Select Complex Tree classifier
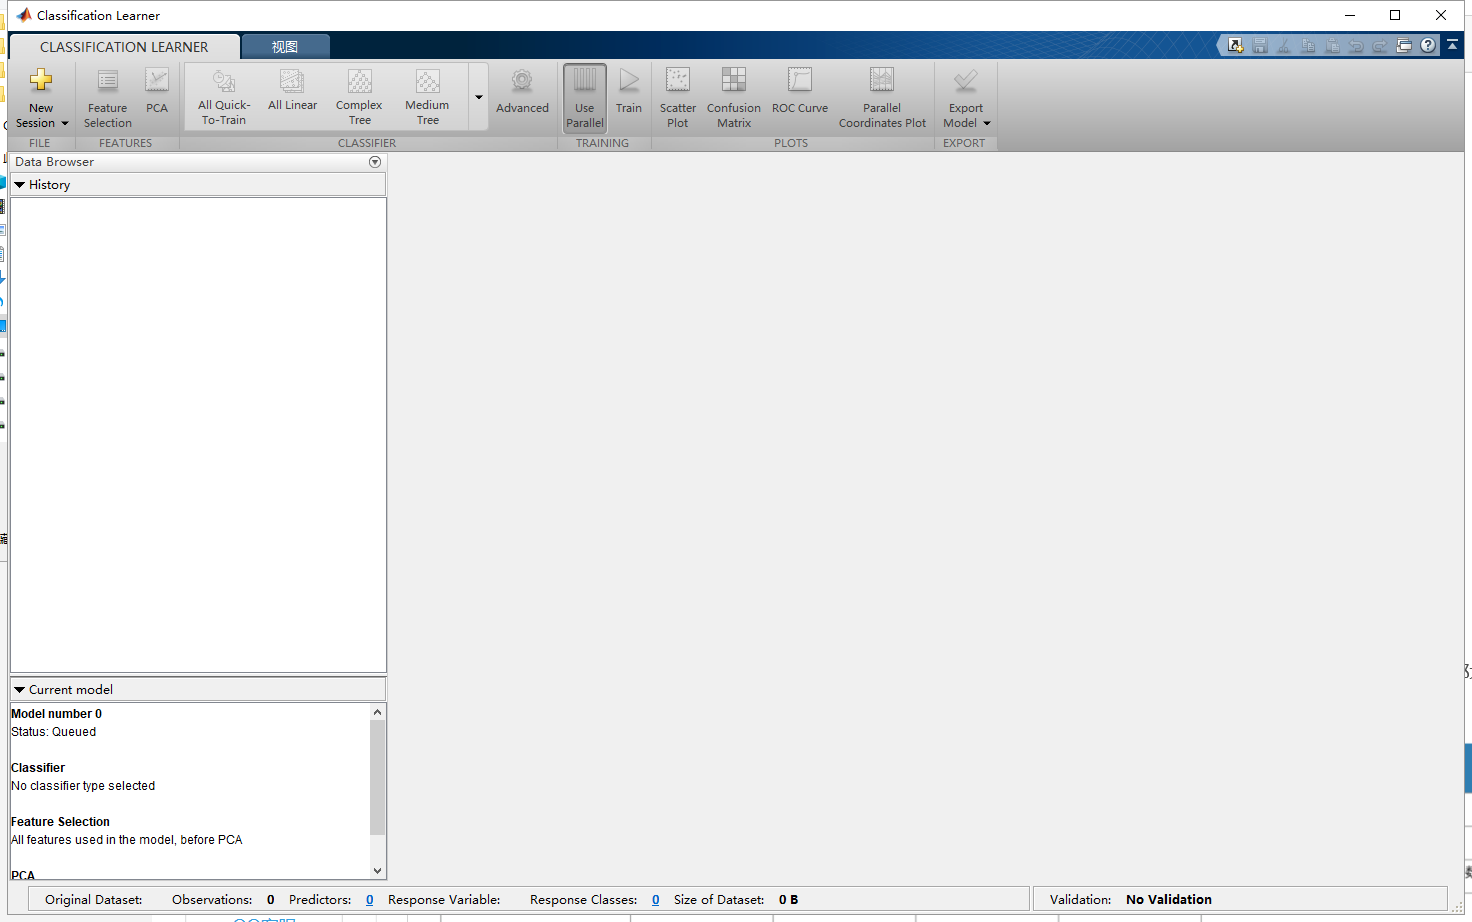The height and width of the screenshot is (922, 1472). pos(359,97)
